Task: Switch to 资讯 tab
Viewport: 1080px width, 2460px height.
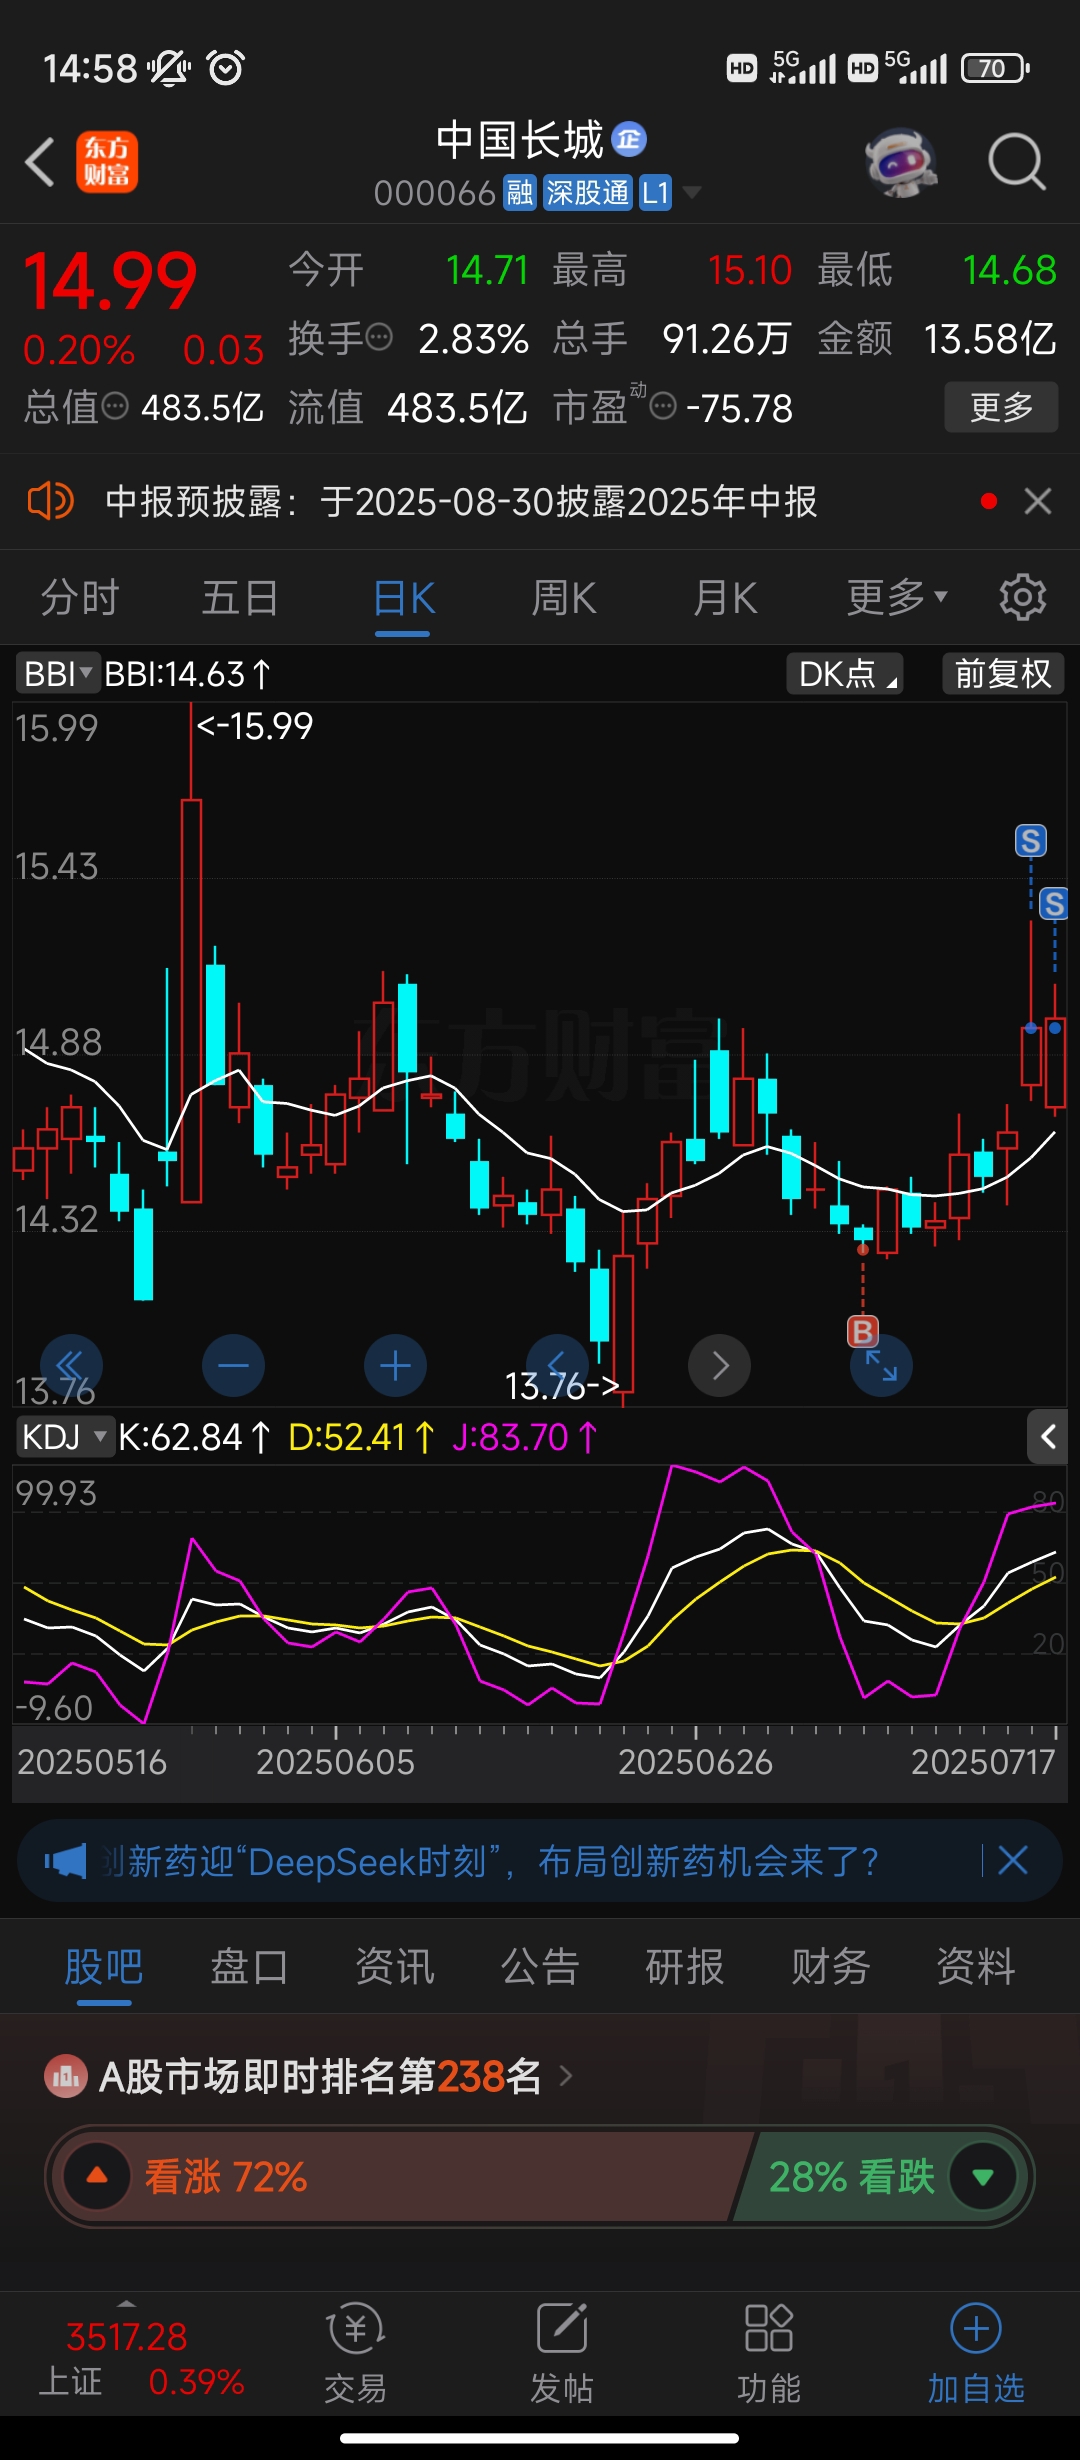Action: tap(395, 1967)
